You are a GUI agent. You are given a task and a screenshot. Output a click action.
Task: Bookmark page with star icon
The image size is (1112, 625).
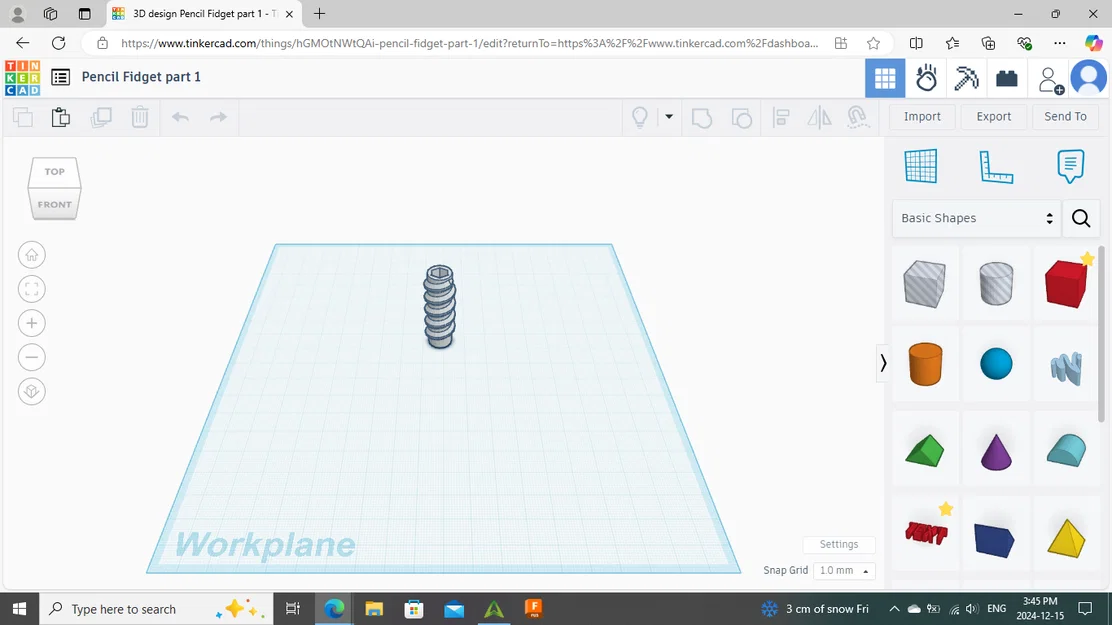pyautogui.click(x=873, y=43)
